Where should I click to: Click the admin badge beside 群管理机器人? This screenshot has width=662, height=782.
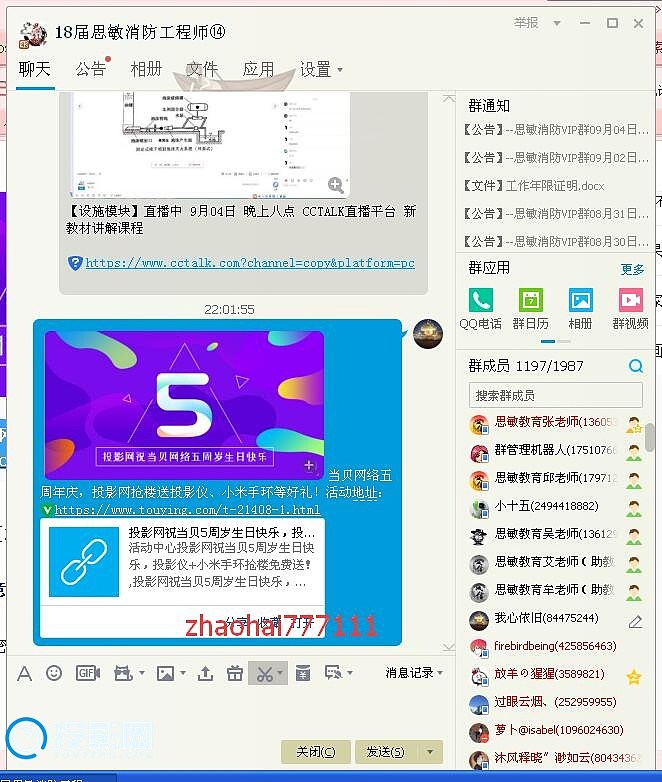[x=634, y=453]
